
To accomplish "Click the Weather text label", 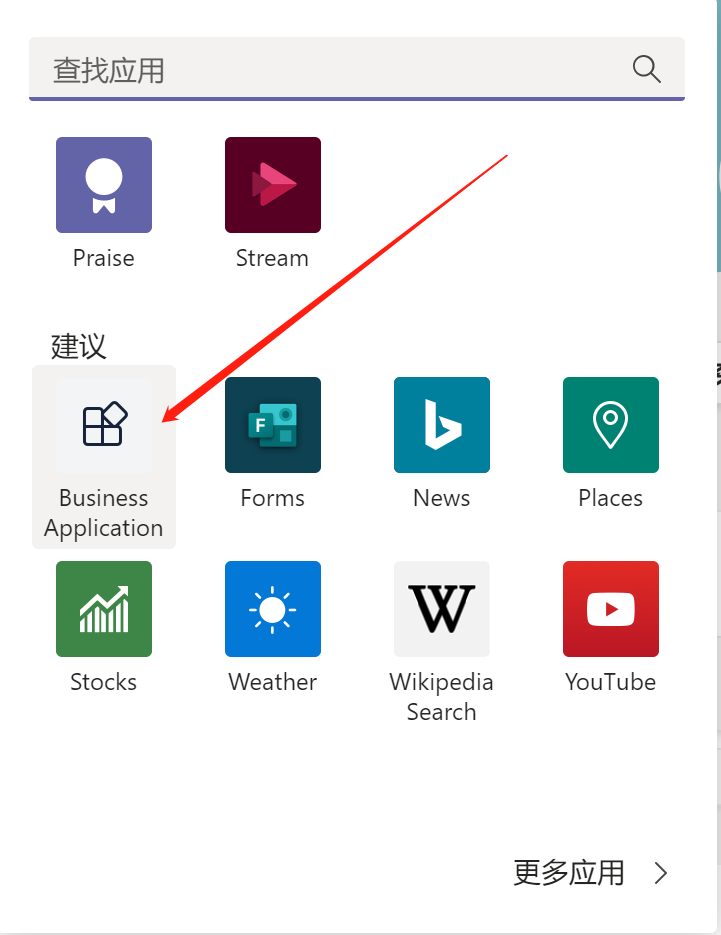I will pyautogui.click(x=273, y=682).
